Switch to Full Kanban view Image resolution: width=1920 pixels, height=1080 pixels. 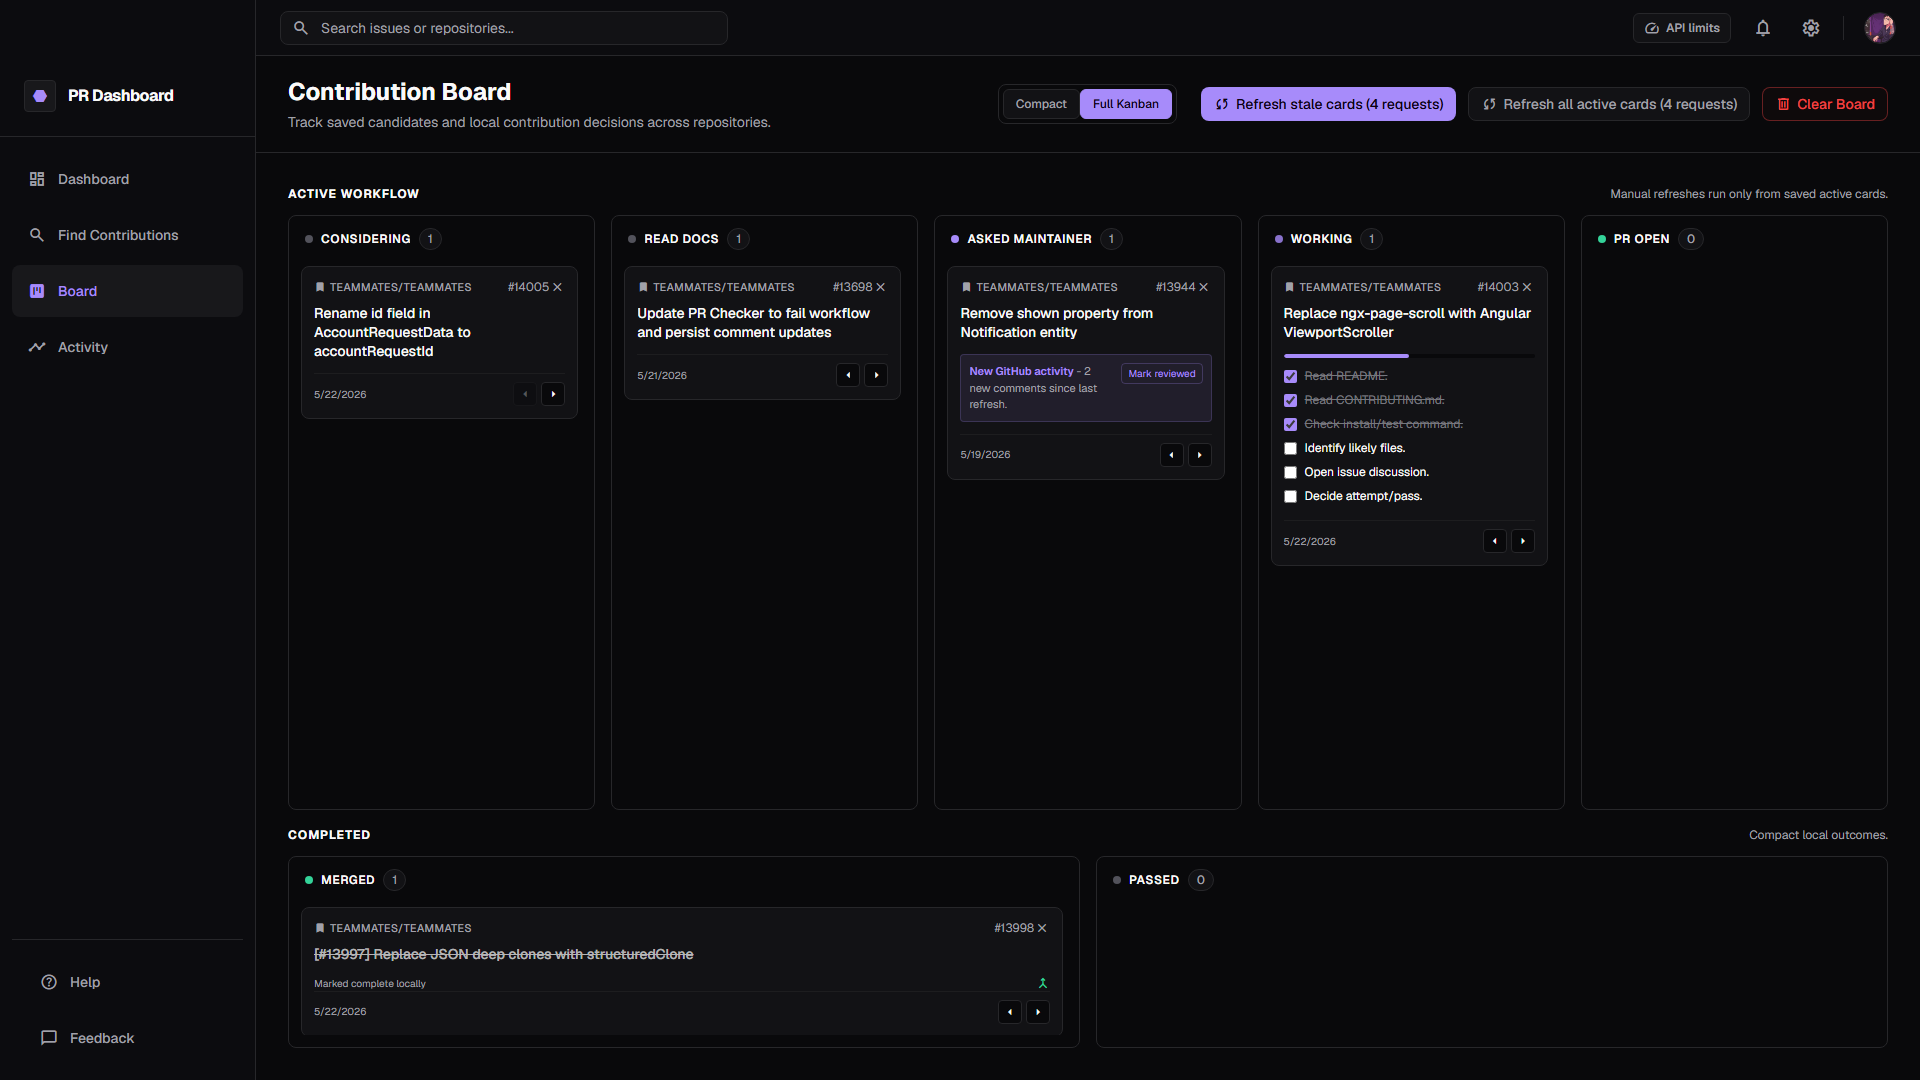coord(1125,104)
